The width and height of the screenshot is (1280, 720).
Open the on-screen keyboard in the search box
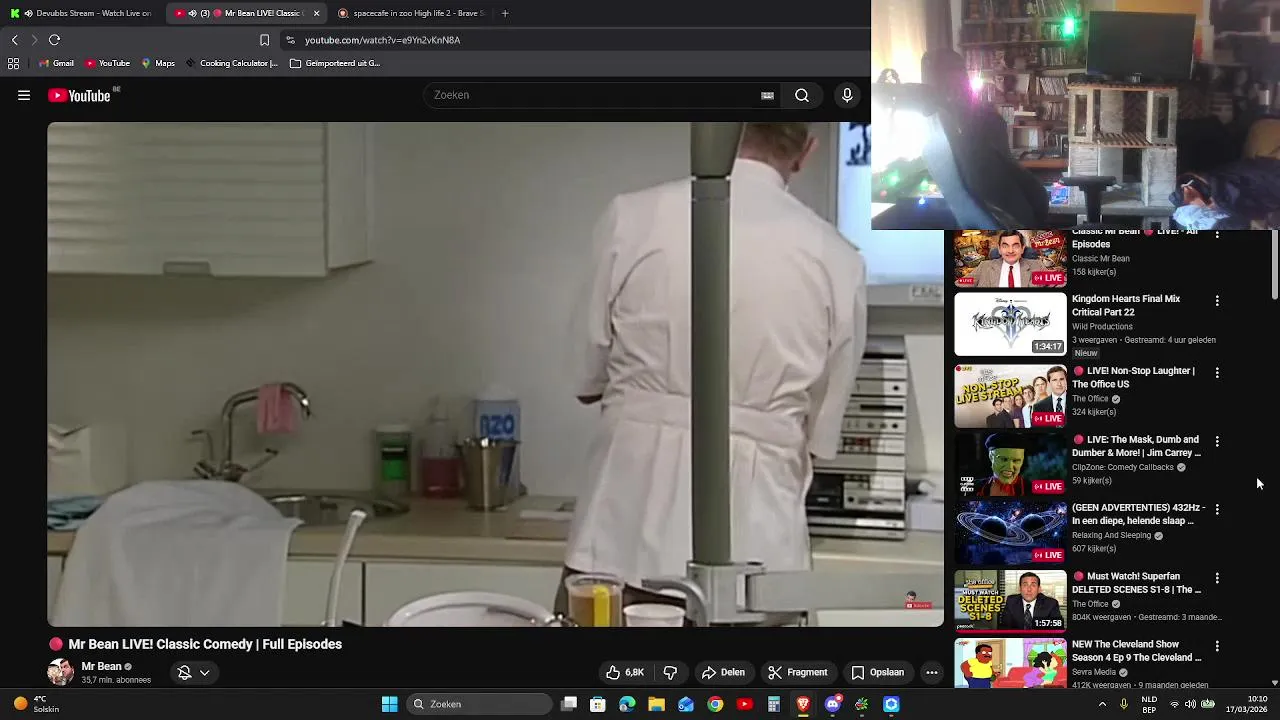[767, 95]
